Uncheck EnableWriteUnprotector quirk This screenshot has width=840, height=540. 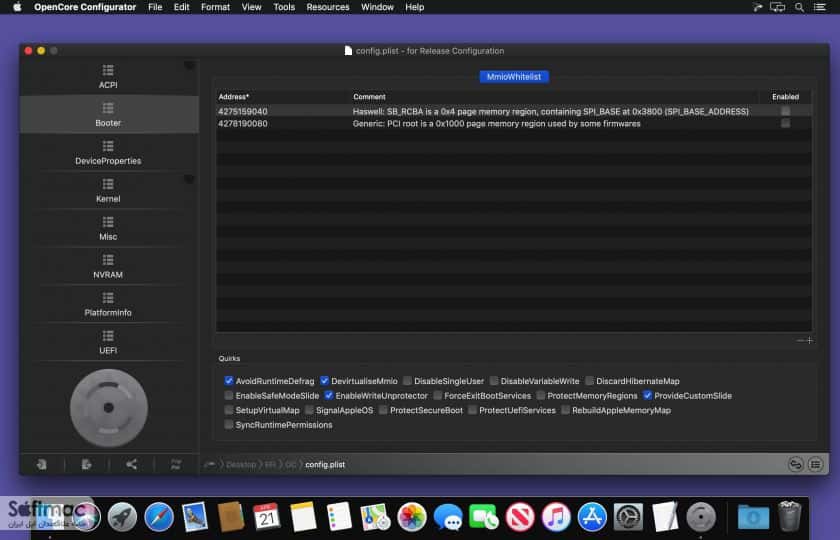[x=328, y=395]
